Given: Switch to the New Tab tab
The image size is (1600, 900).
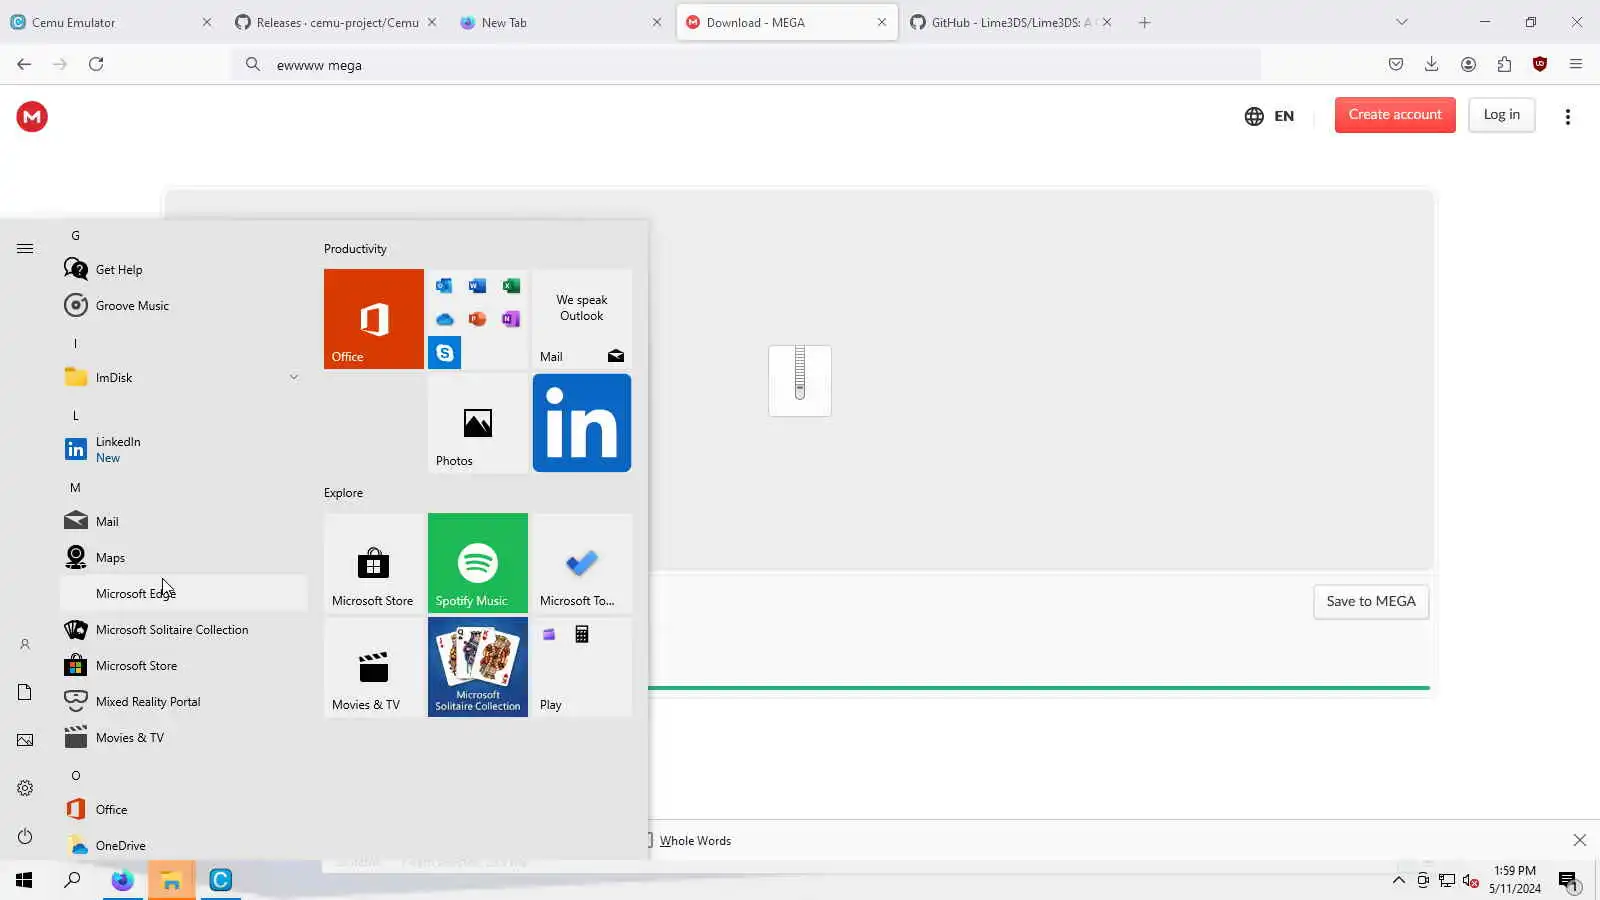Looking at the screenshot, I should pyautogui.click(x=561, y=22).
